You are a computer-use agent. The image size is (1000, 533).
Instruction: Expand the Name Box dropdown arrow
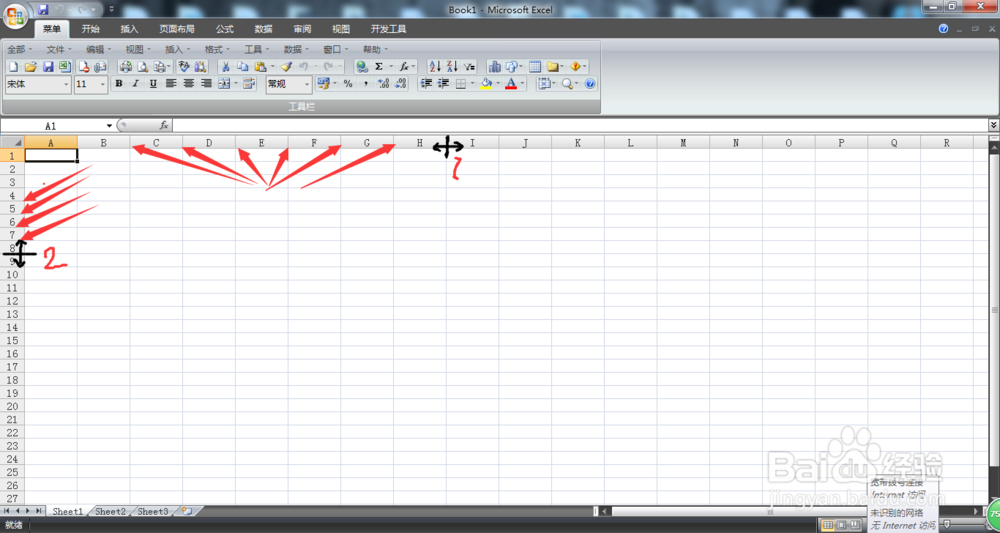[109, 126]
